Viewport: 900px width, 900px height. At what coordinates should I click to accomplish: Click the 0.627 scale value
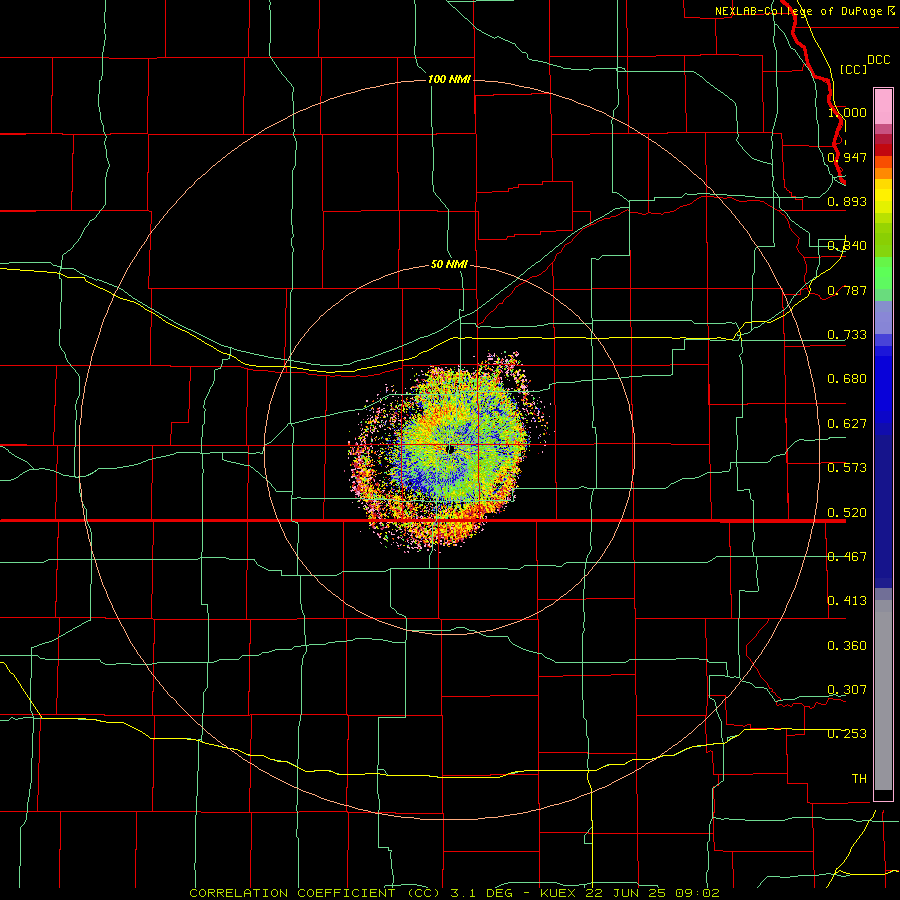pos(847,424)
